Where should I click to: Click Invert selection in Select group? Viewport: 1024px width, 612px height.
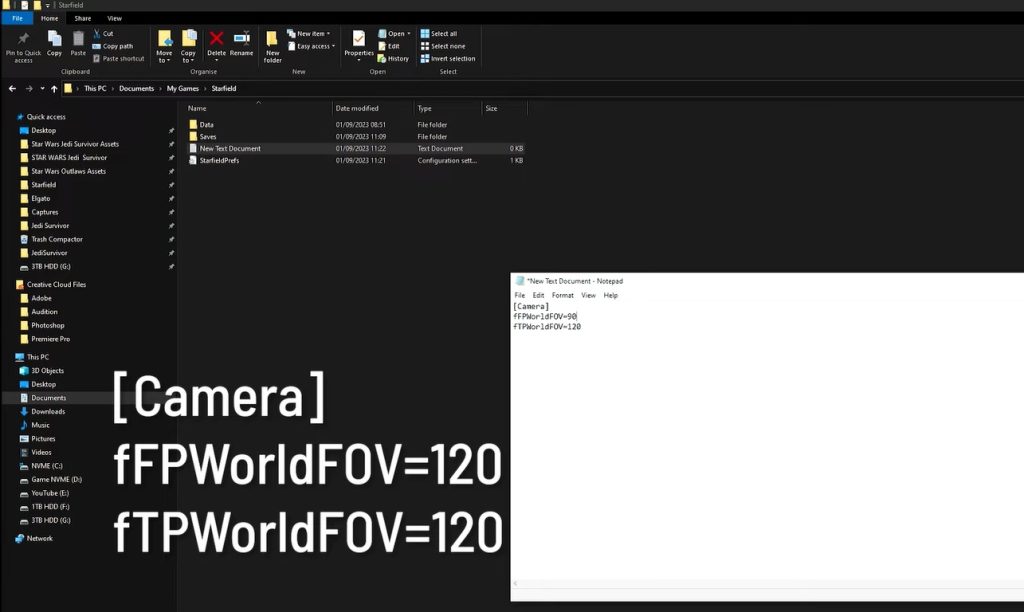(x=425, y=58)
